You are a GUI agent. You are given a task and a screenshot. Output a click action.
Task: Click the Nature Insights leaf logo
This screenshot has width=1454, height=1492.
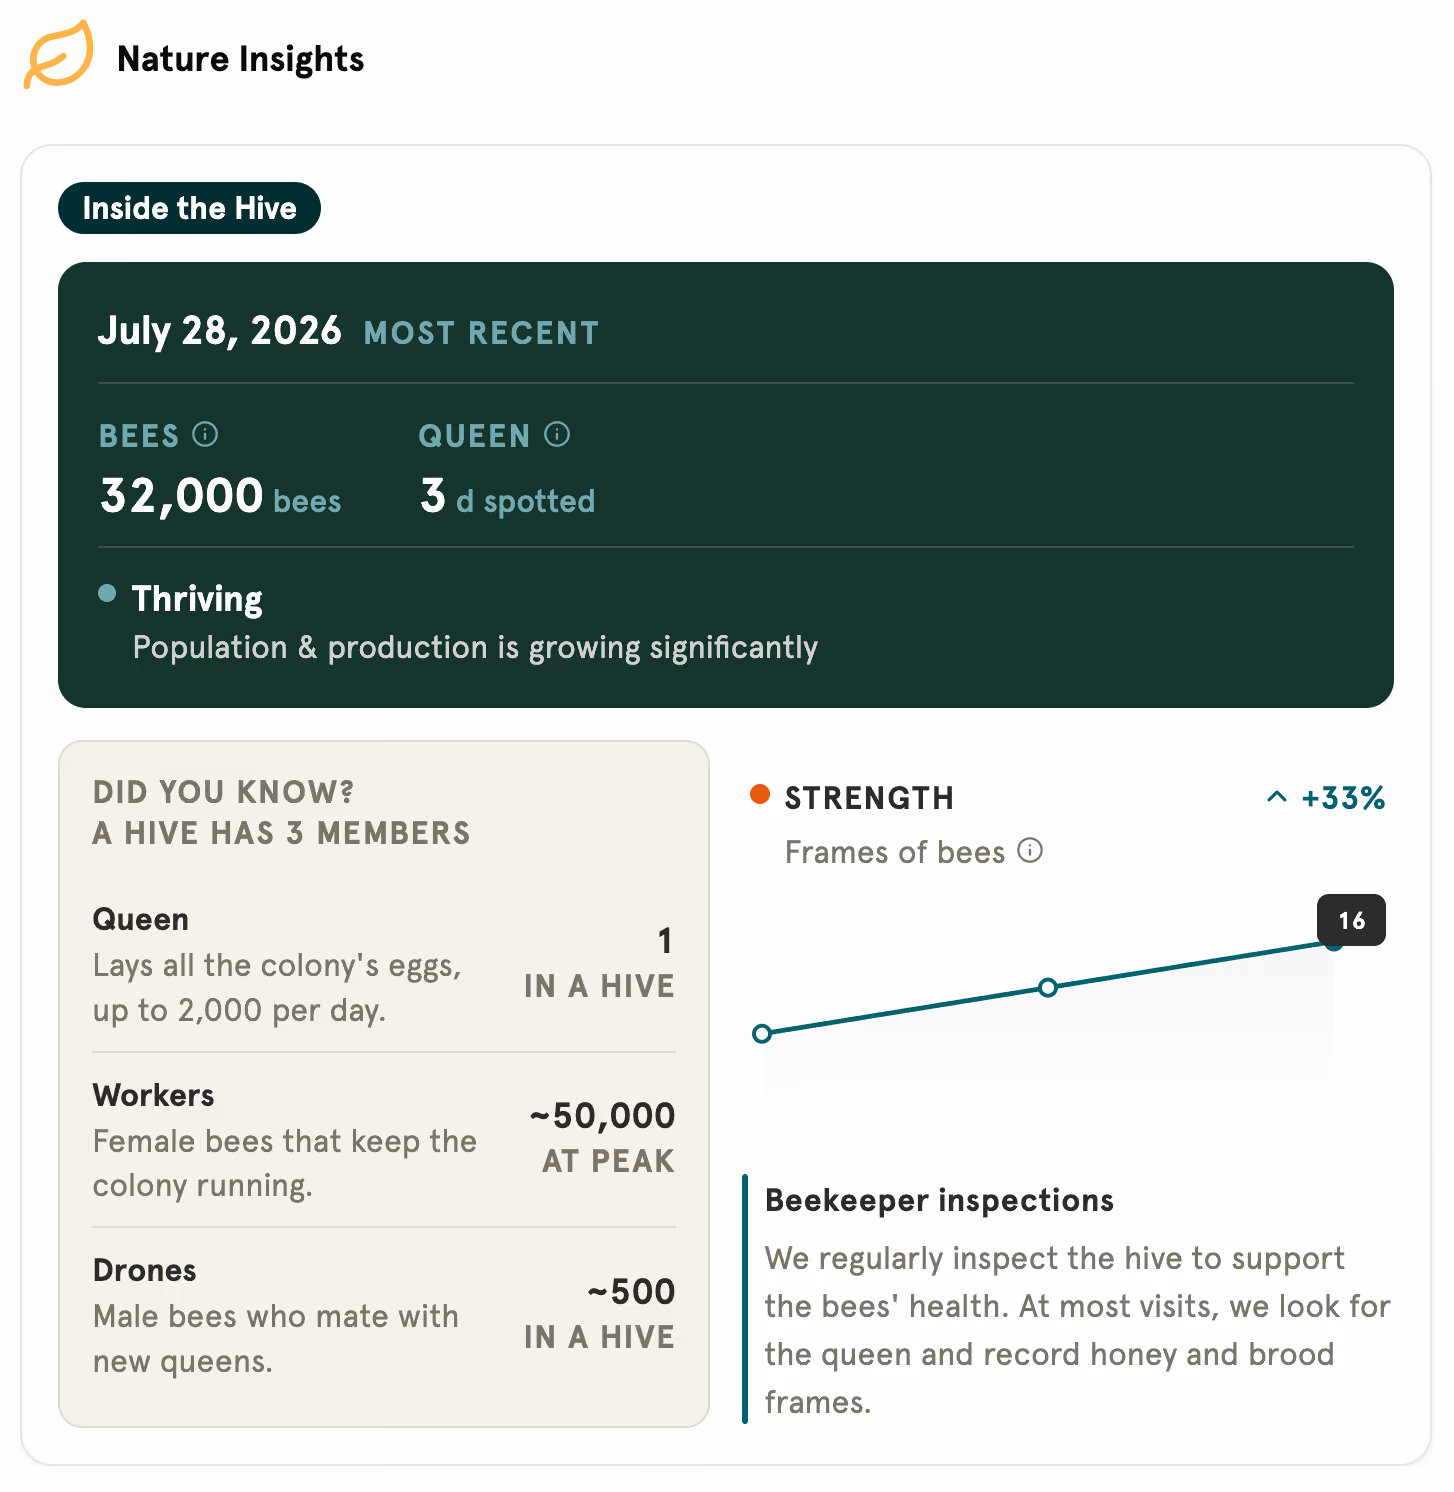(59, 55)
